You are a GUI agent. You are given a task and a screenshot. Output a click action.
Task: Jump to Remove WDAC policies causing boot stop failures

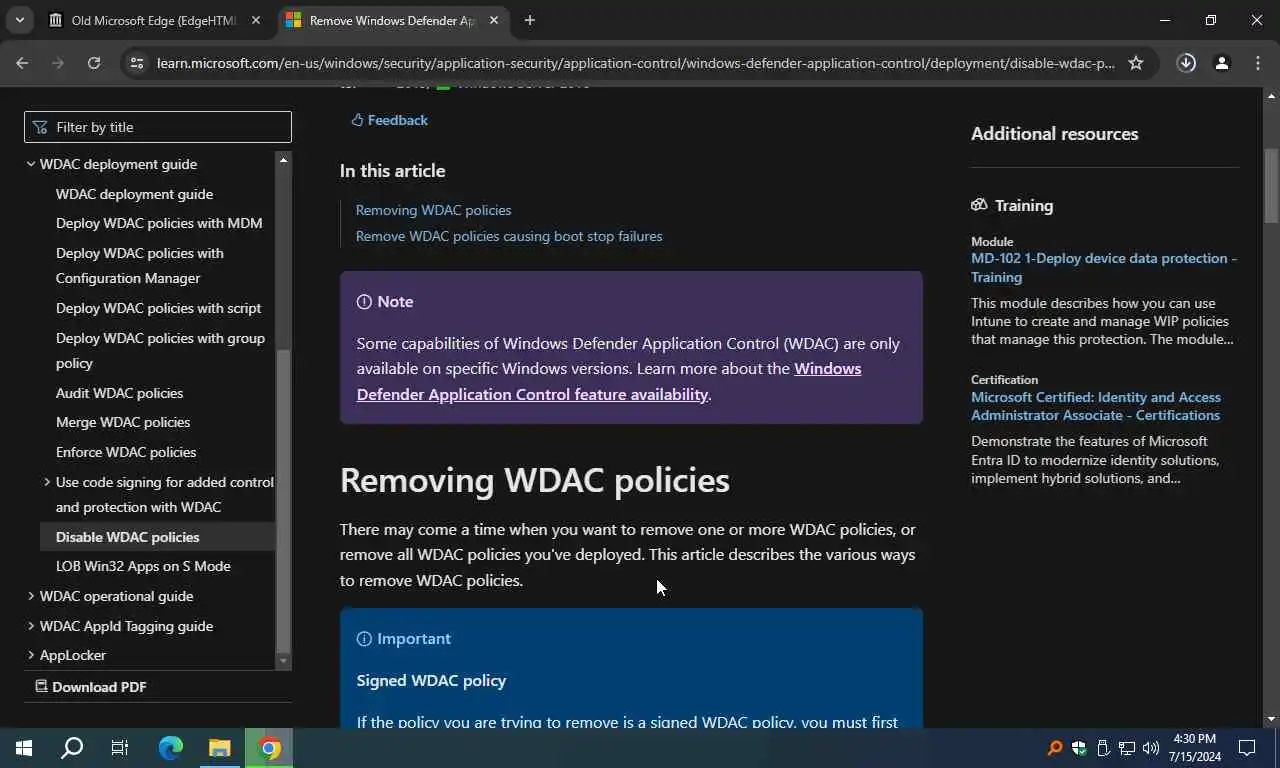[509, 236]
